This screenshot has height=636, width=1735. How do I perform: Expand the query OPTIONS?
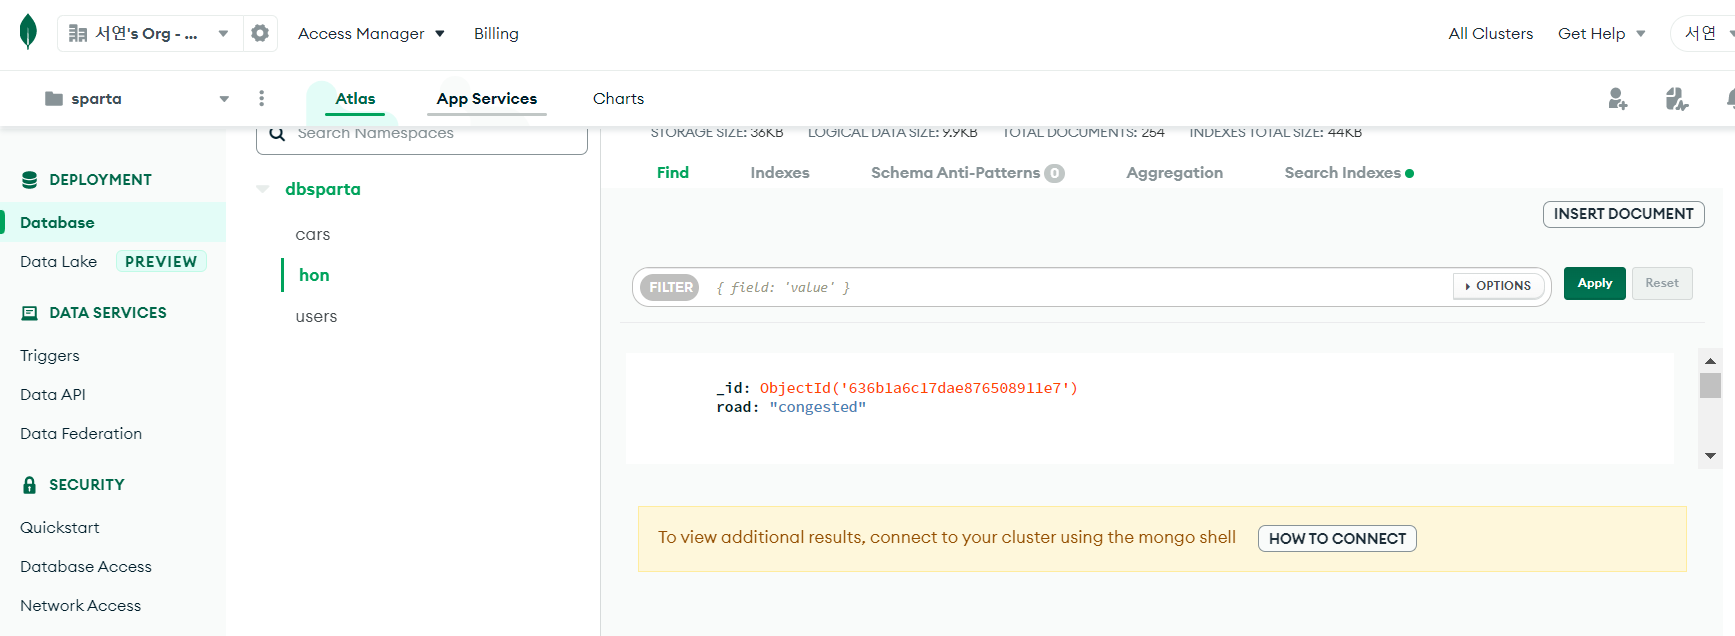(1498, 286)
